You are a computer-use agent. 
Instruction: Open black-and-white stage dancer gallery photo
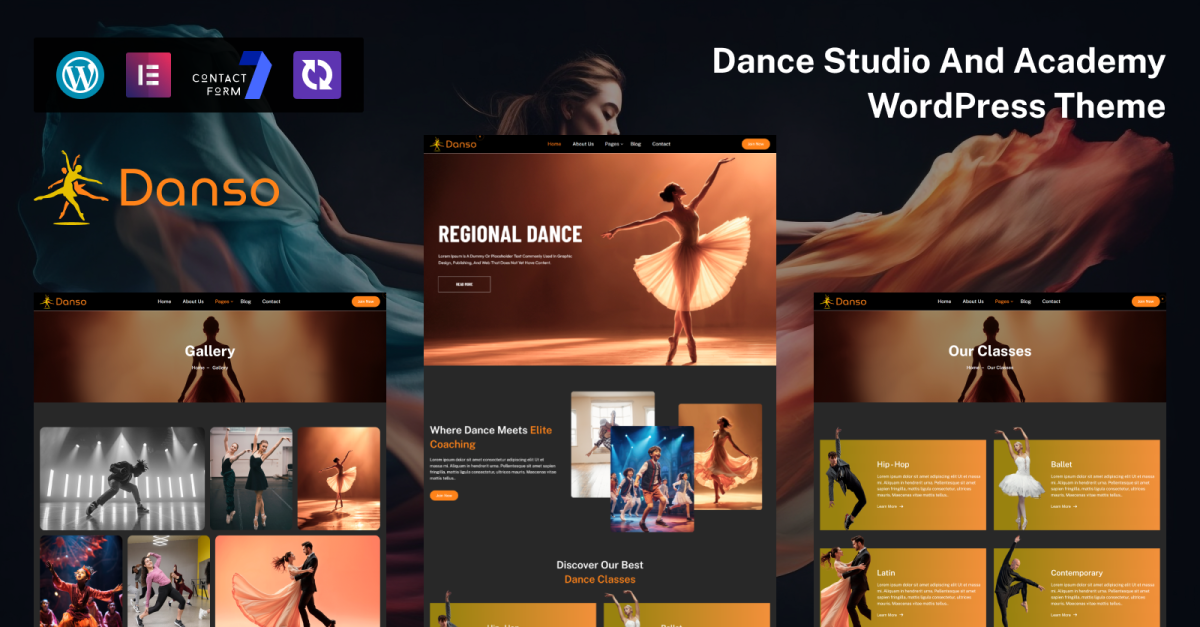click(121, 478)
